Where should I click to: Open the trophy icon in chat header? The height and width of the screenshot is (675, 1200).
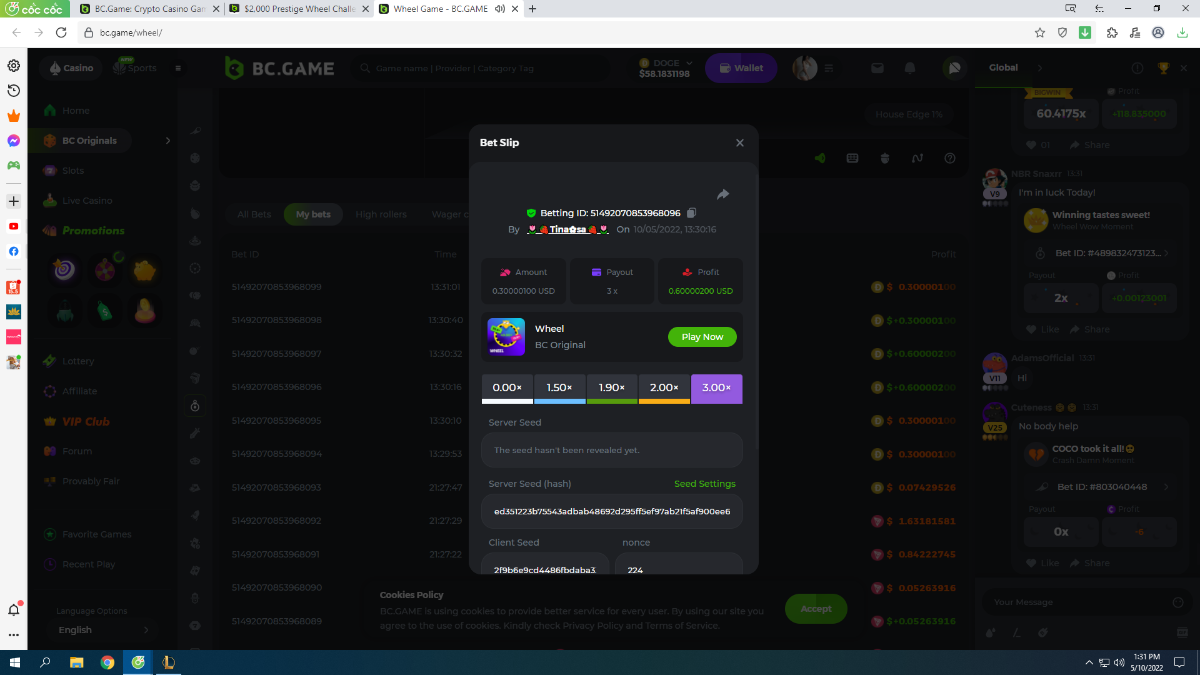click(1163, 68)
